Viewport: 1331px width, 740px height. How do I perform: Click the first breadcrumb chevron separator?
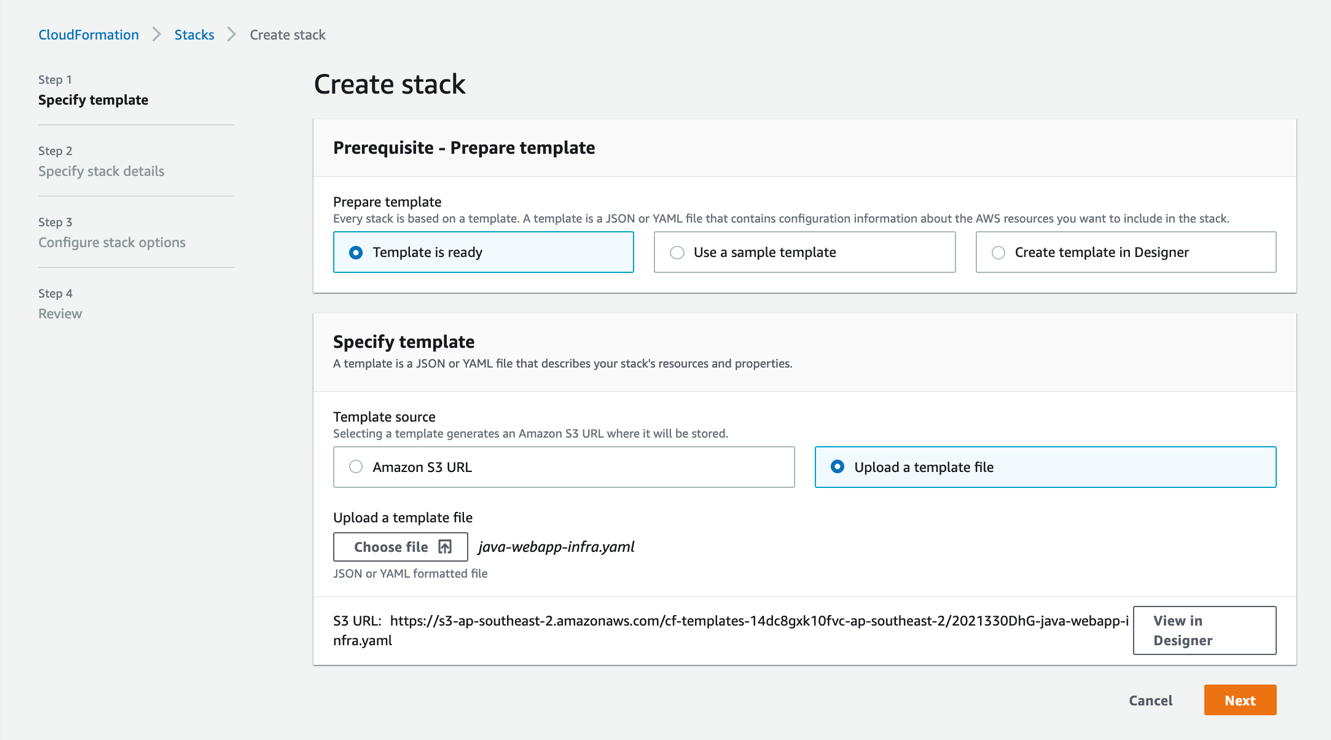[157, 35]
